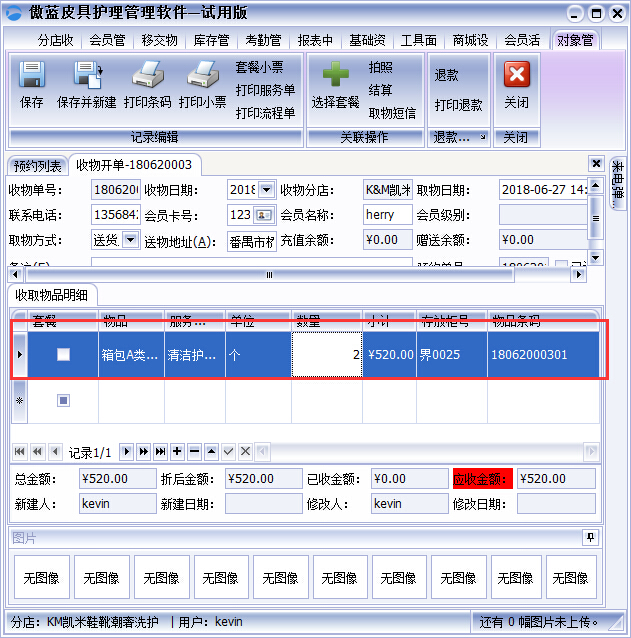
Task: Click the 打印条码 barcode printer icon
Action: (x=148, y=76)
